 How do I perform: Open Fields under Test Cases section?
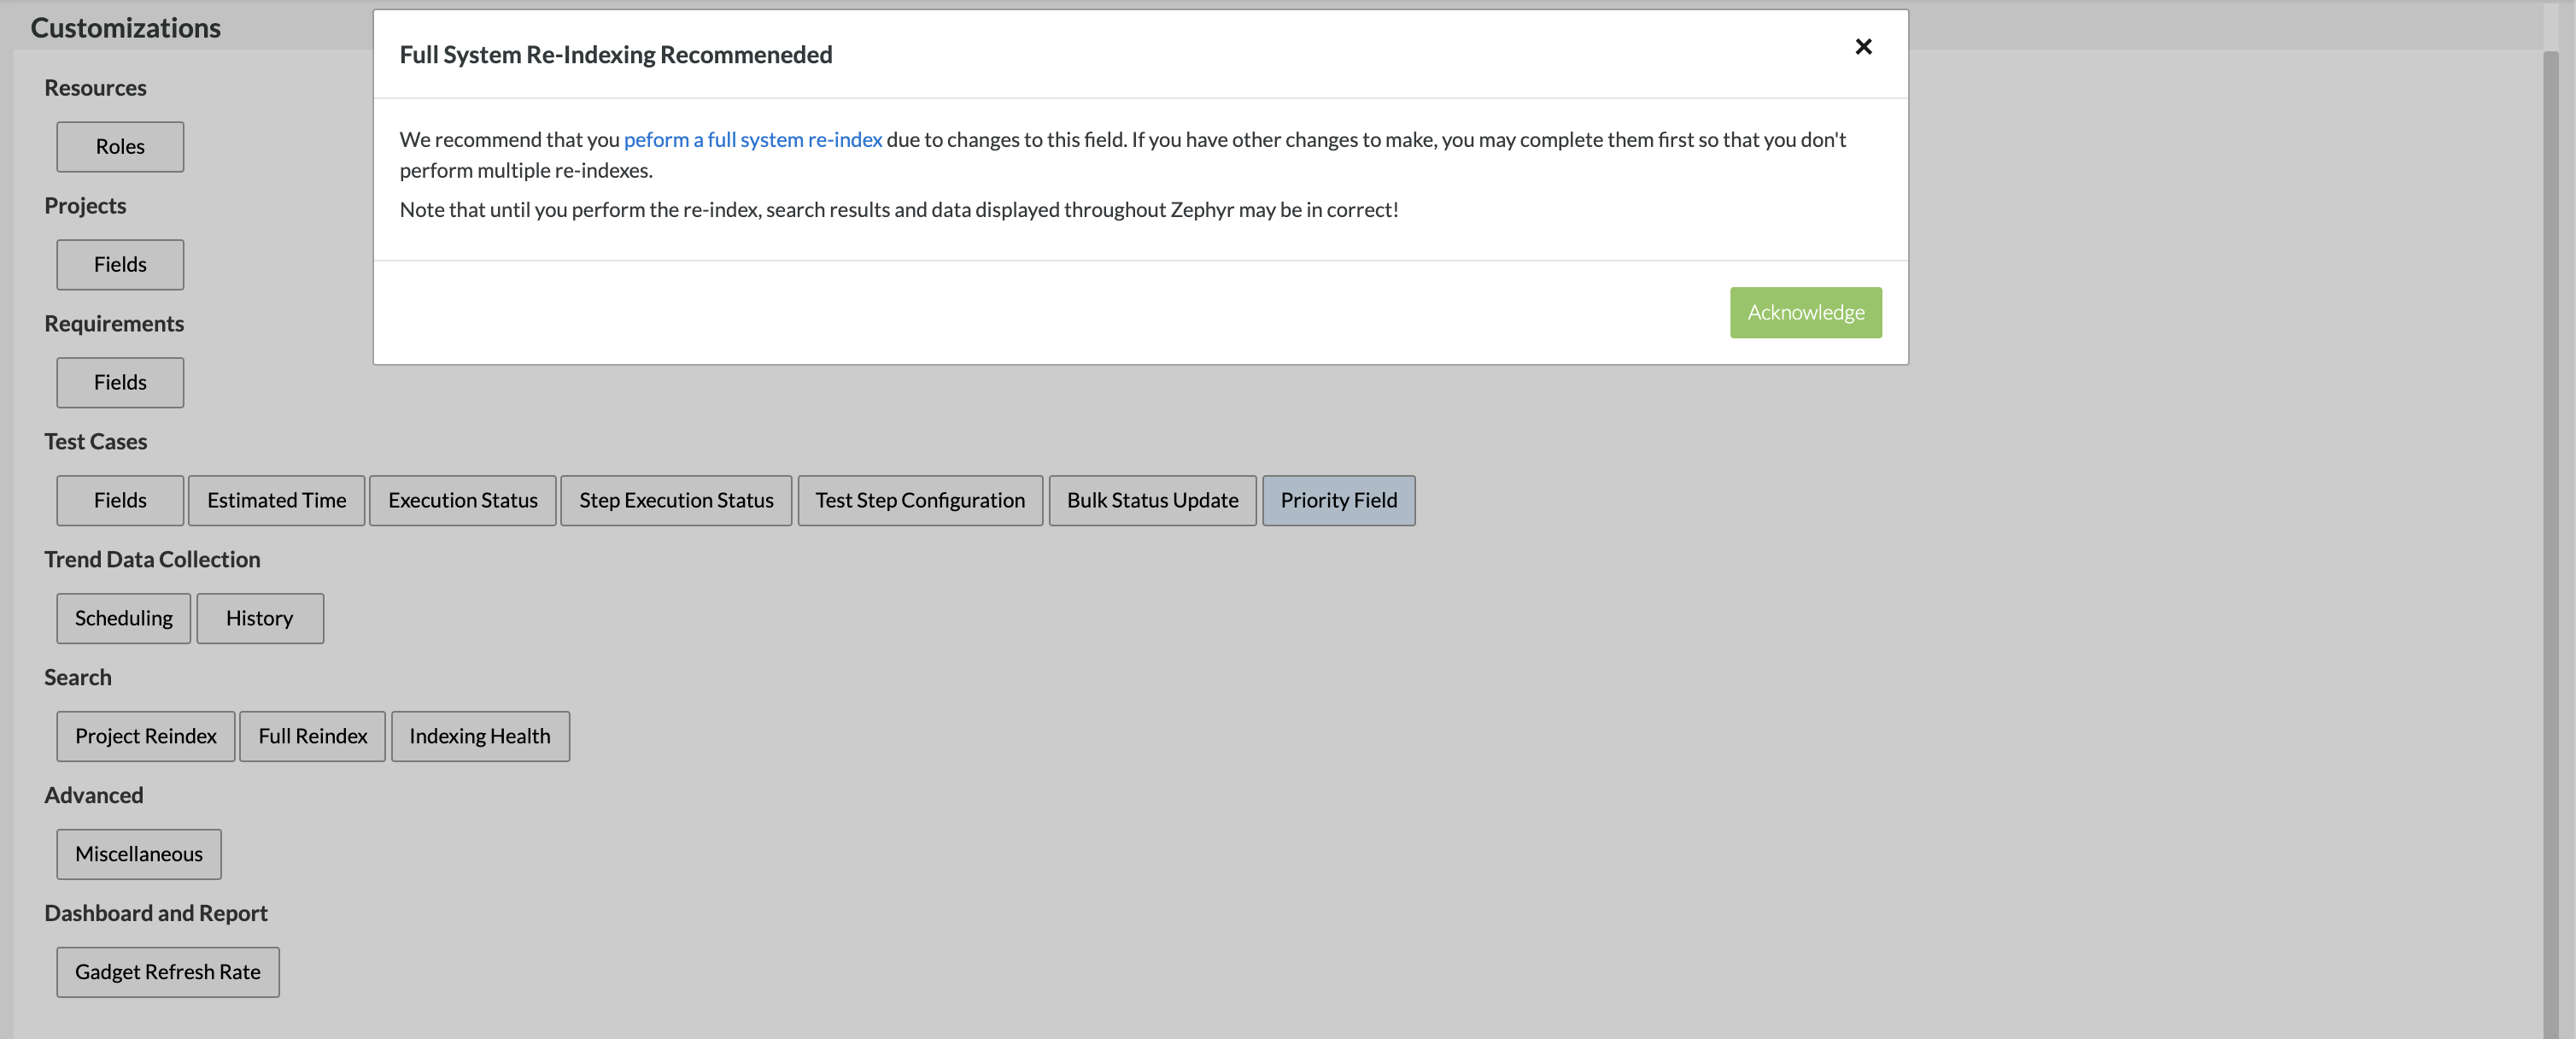(120, 501)
